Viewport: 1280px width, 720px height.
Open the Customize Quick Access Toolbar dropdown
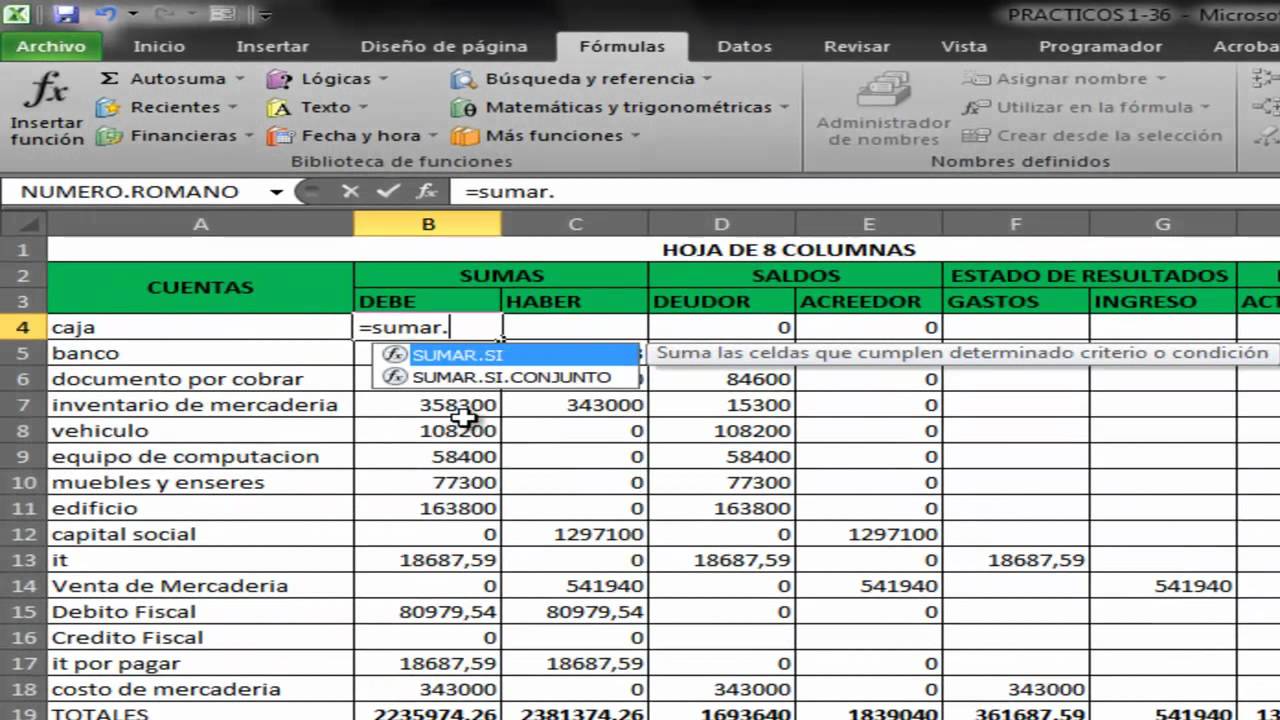[265, 15]
